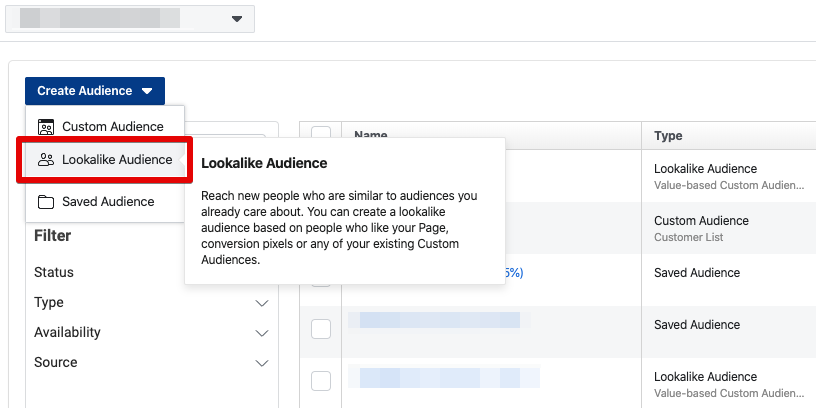Viewport: 816px width, 408px height.
Task: Expand the Availability filter section
Action: coord(262,333)
